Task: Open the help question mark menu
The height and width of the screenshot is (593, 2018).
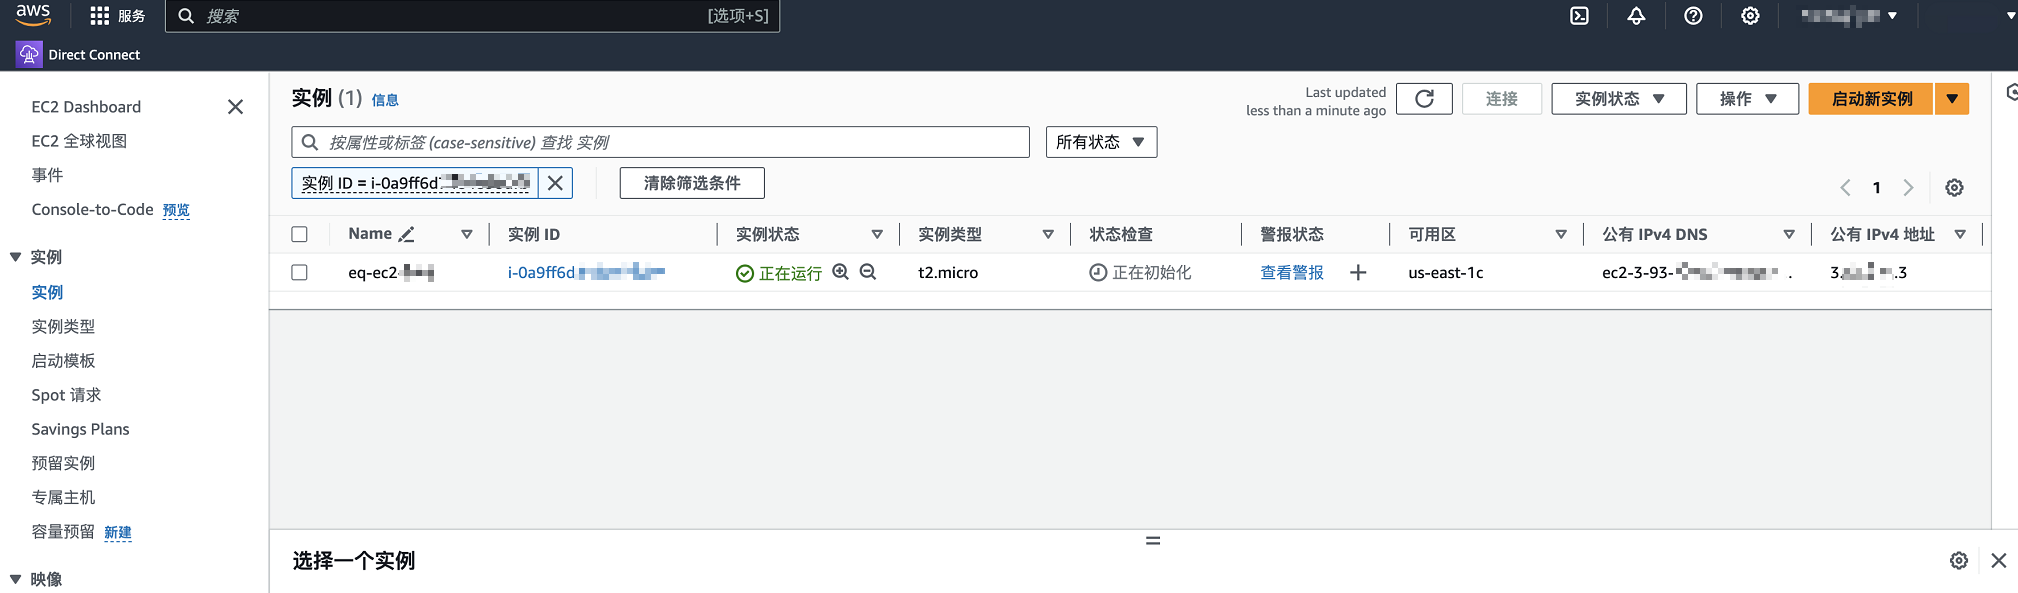Action: (x=1693, y=16)
